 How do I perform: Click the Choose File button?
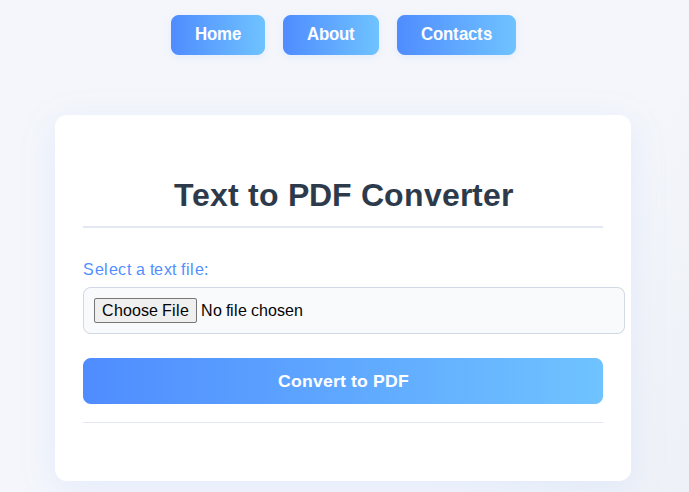tap(145, 311)
